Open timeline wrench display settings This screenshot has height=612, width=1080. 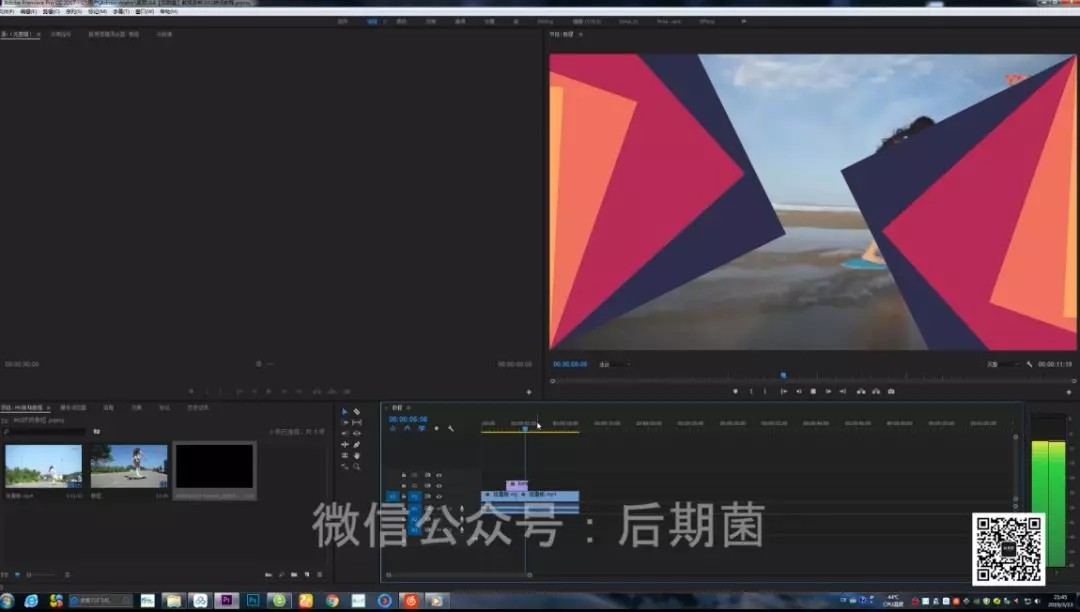click(x=451, y=428)
